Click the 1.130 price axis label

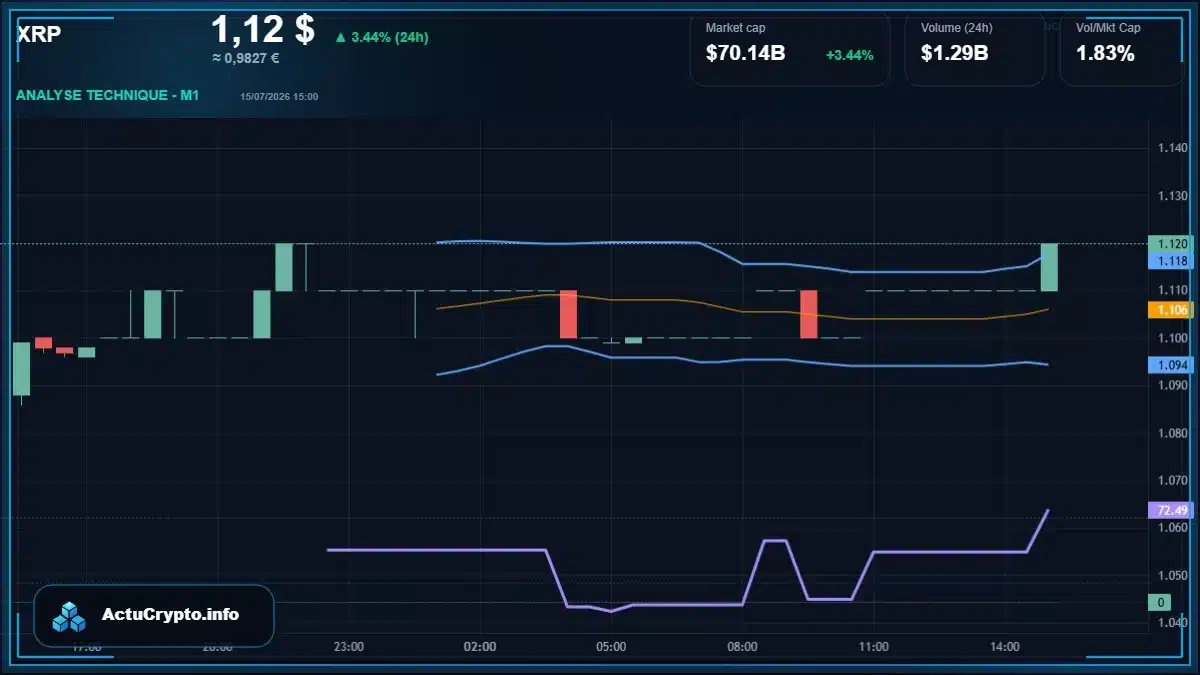click(1172, 196)
